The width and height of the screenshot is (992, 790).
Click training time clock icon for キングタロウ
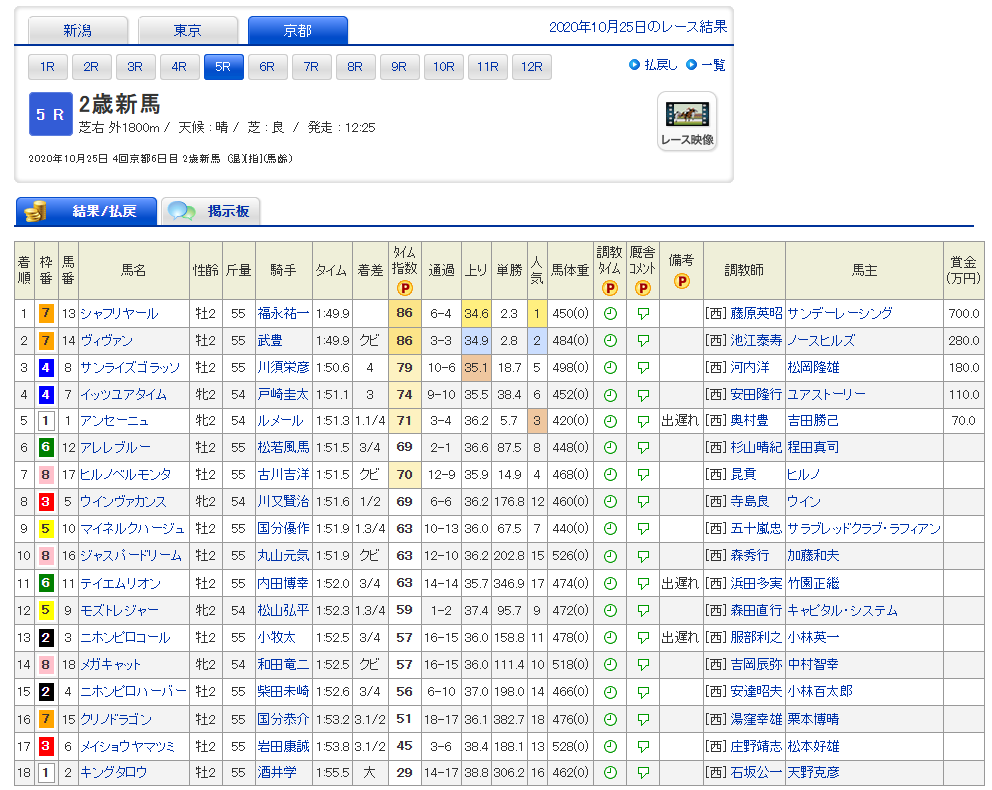tap(609, 773)
